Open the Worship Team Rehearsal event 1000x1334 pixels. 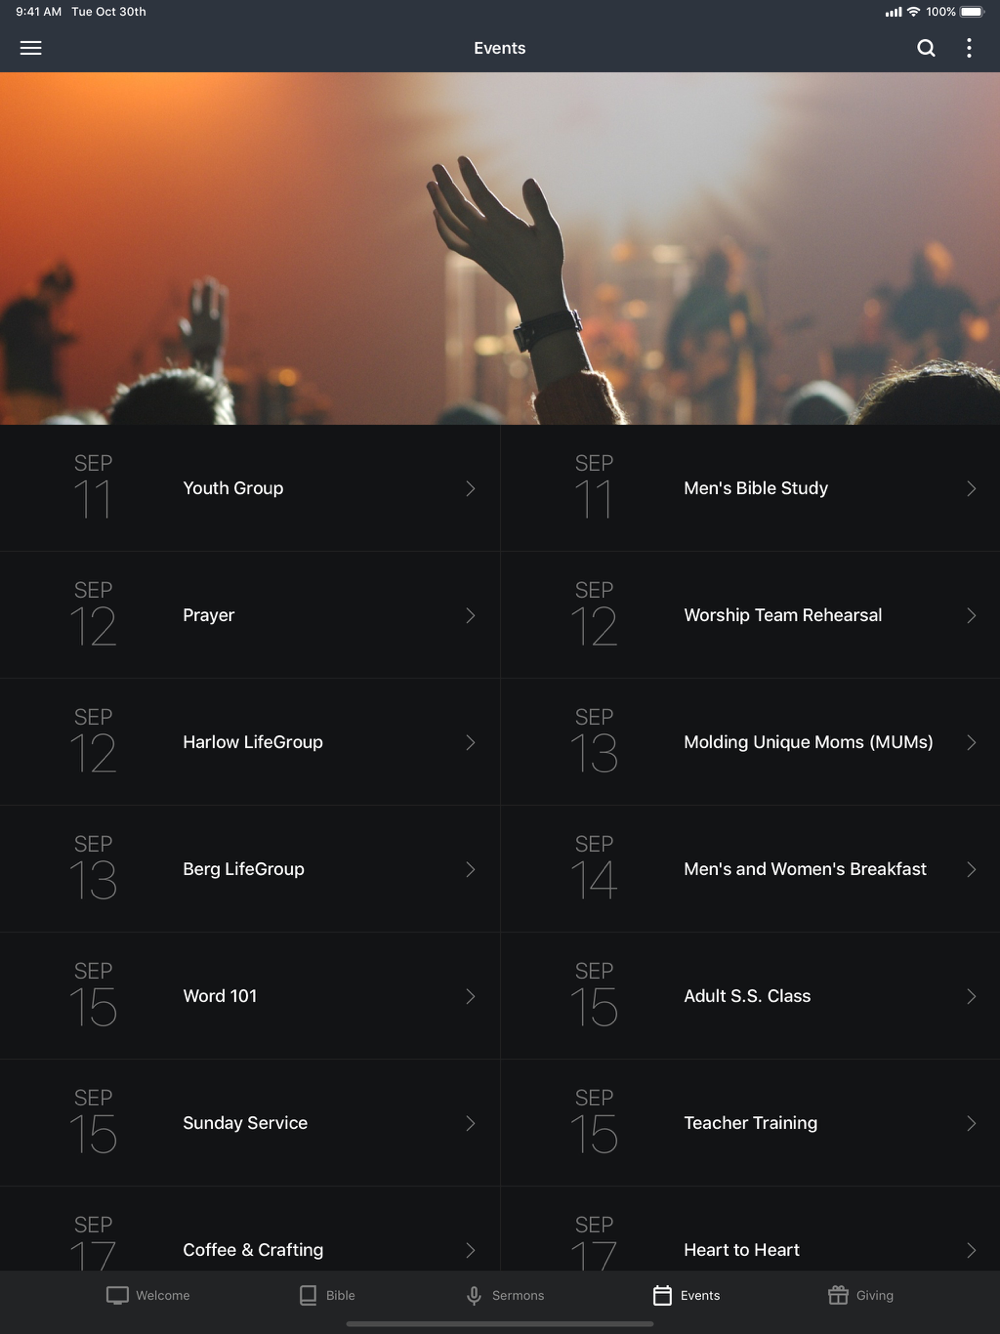click(x=750, y=615)
